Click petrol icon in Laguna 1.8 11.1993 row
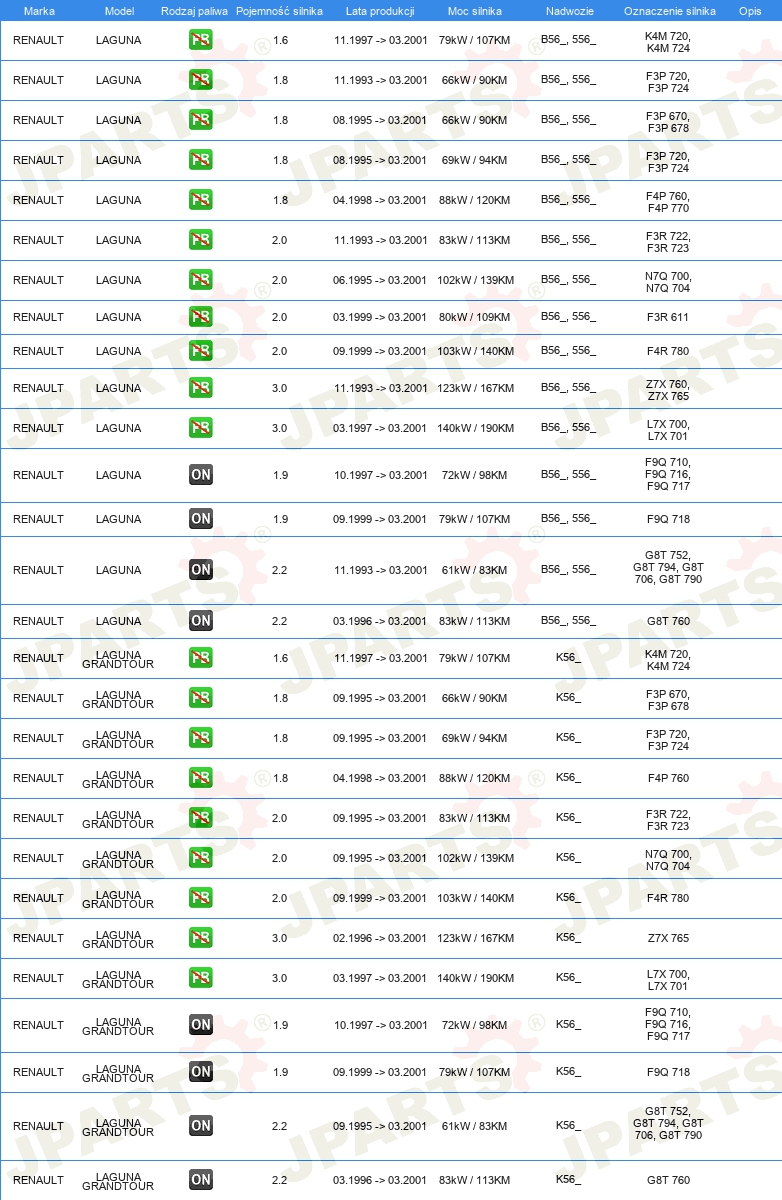Image resolution: width=782 pixels, height=1200 pixels. [200, 80]
